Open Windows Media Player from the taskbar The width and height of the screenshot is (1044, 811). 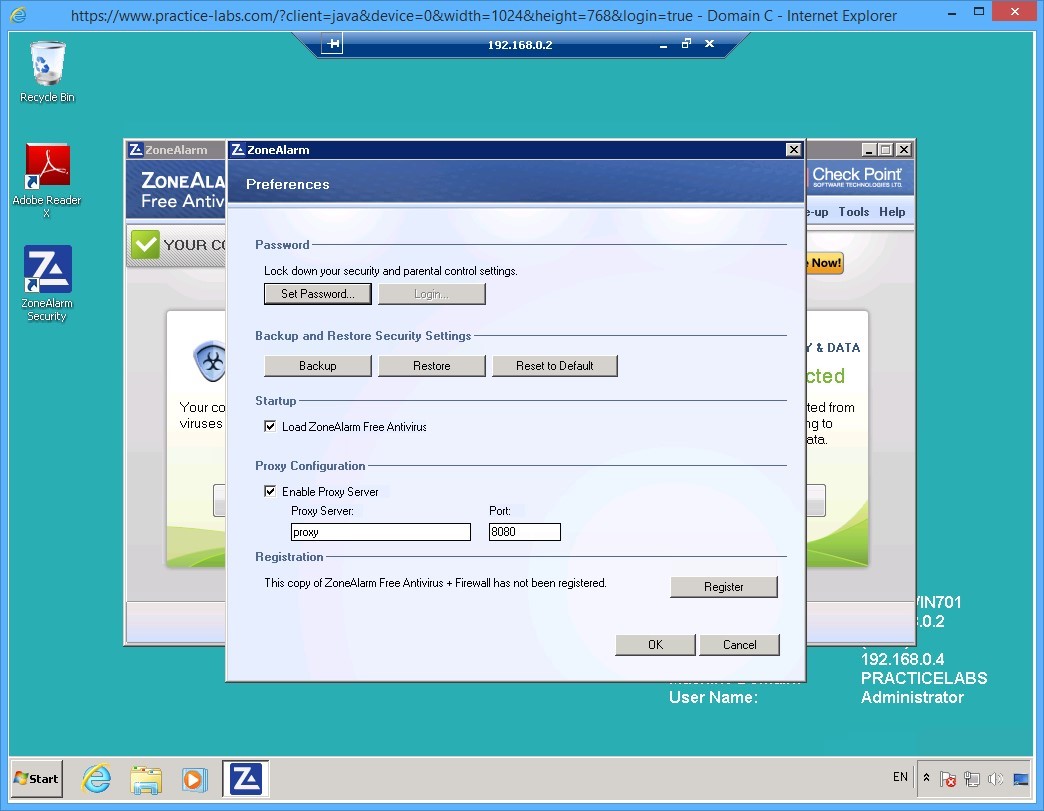tap(195, 777)
